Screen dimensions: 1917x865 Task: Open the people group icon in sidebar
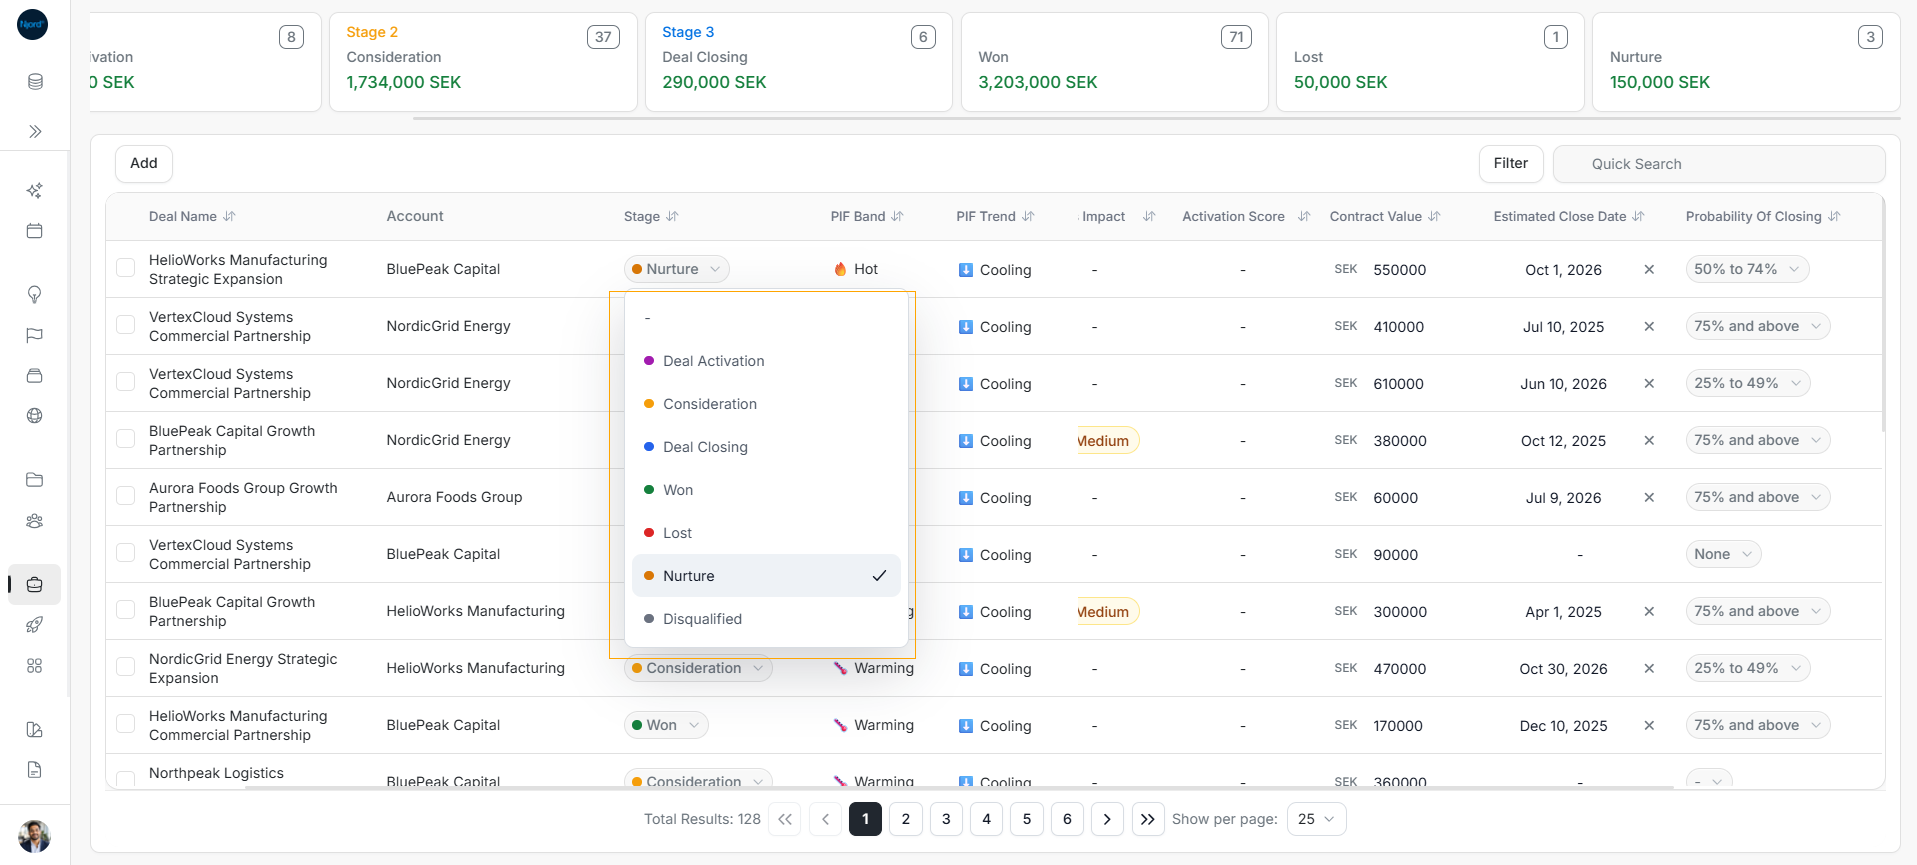[x=35, y=521]
